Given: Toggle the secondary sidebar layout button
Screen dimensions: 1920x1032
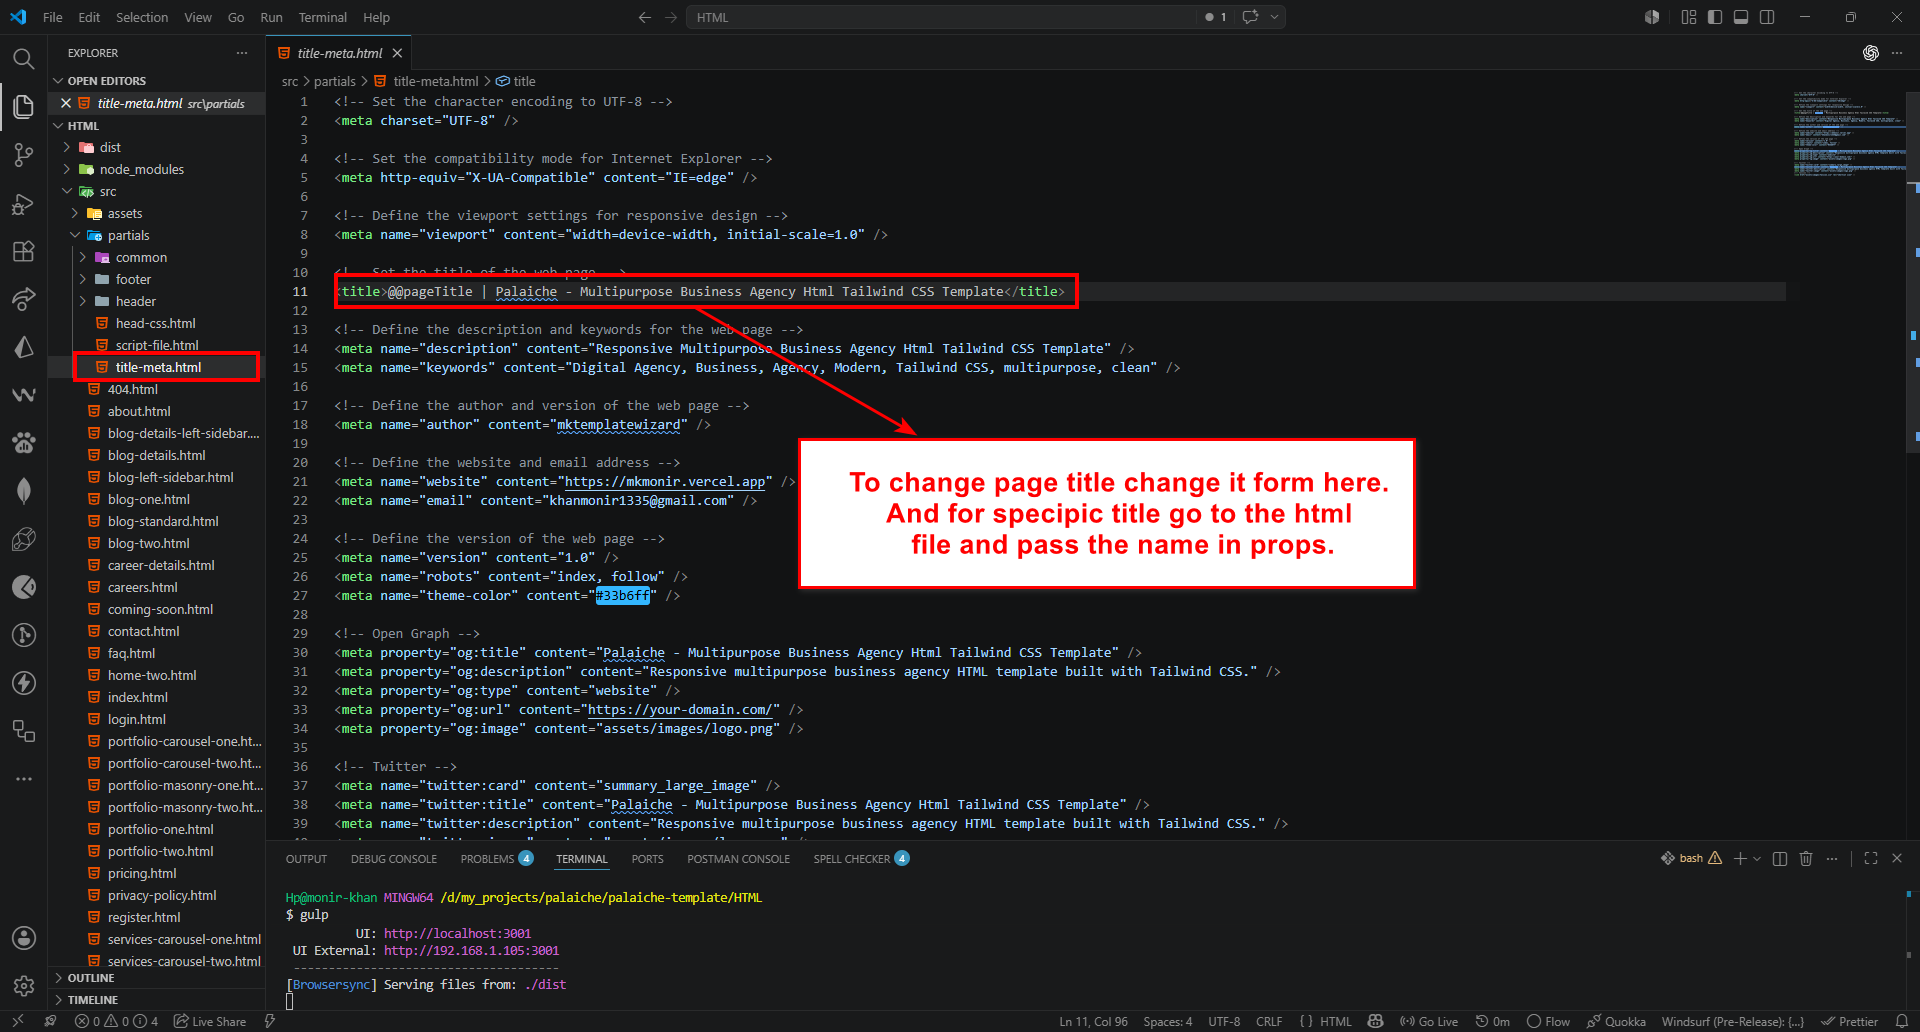Looking at the screenshot, I should (1767, 17).
